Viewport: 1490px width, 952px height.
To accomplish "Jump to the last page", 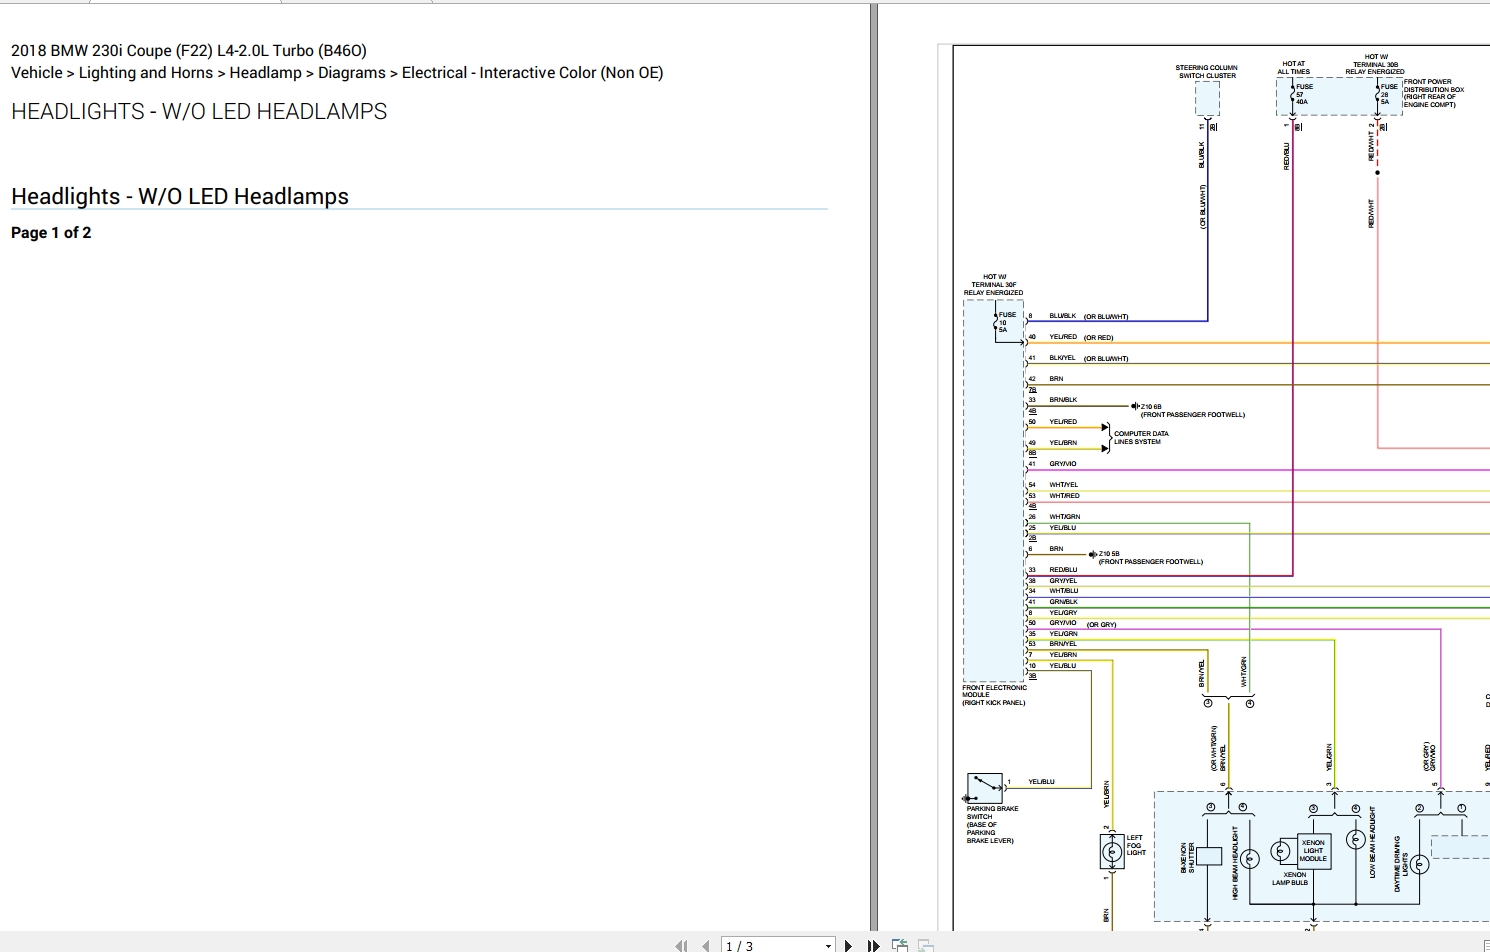I will pos(873,945).
